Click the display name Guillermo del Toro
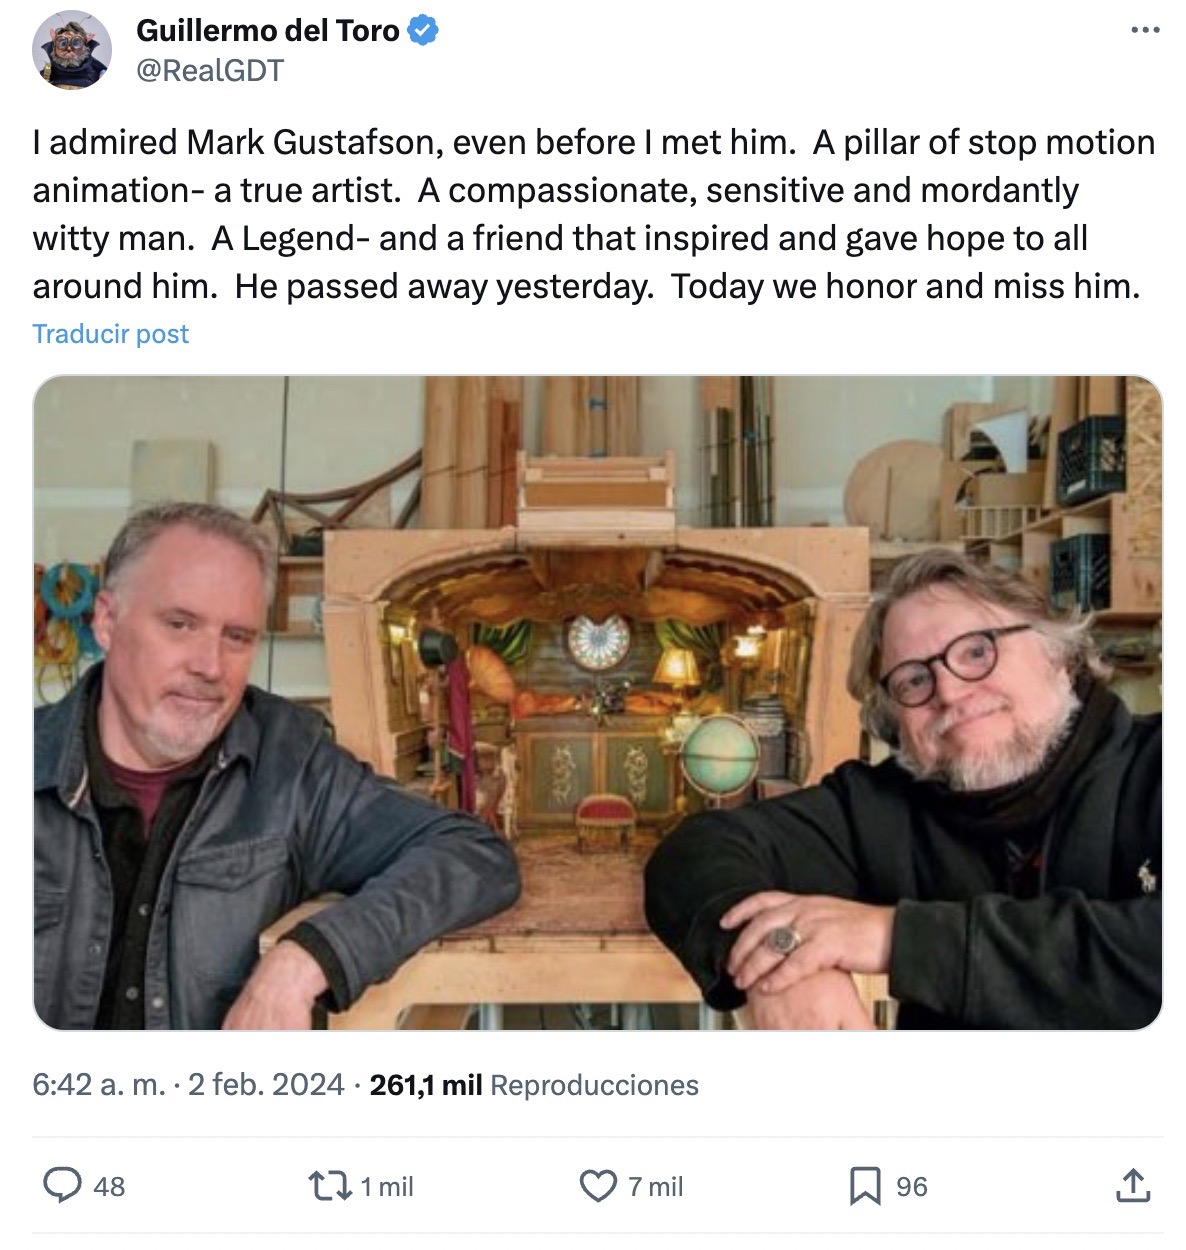This screenshot has width=1186, height=1250. tap(270, 30)
